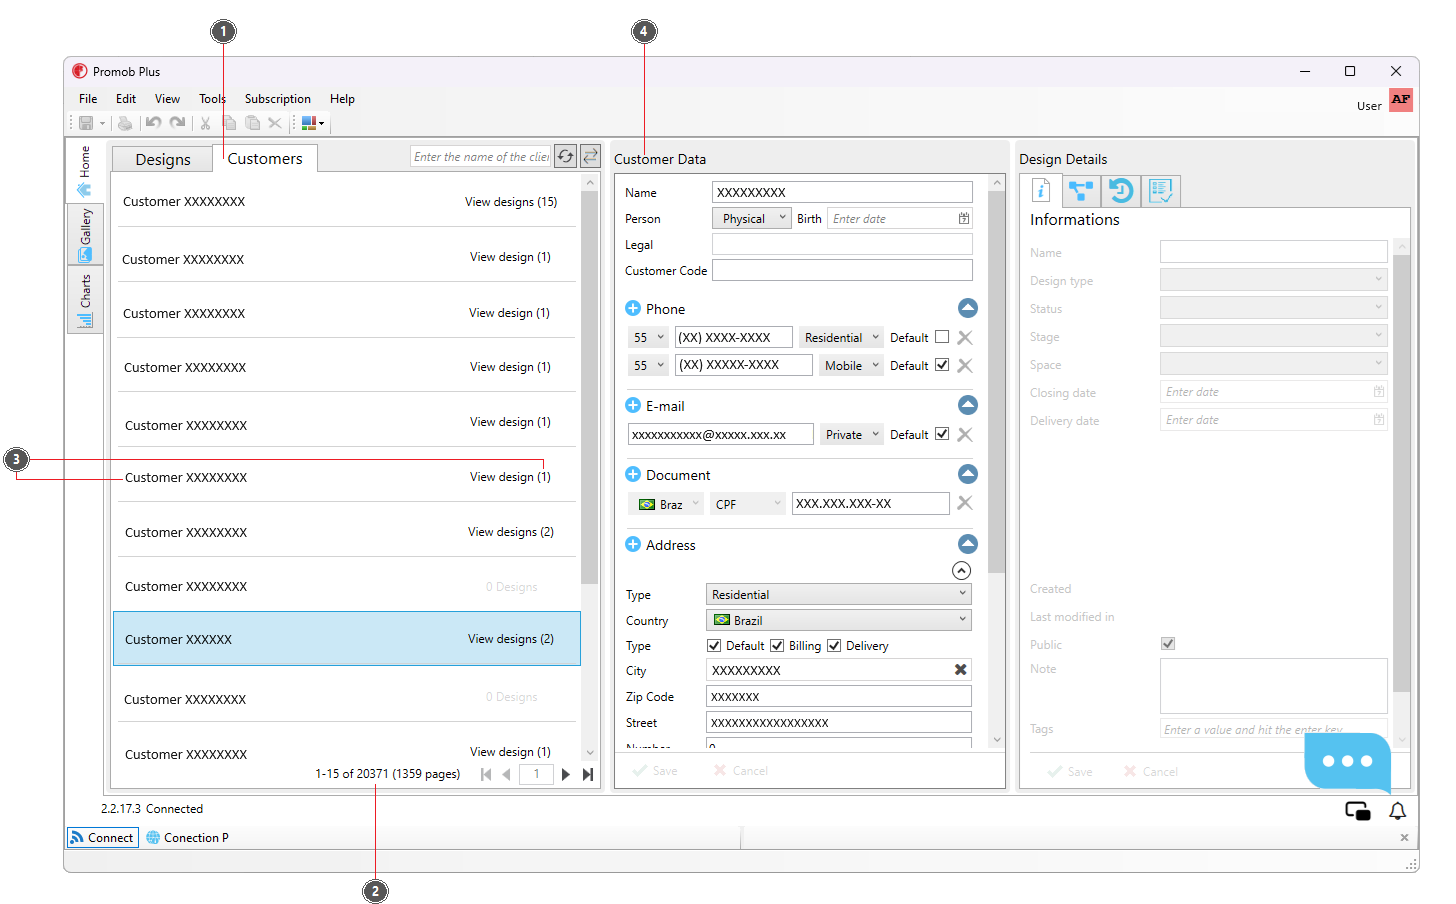Viewport: 1456px width, 904px height.
Task: Click the Undo toolbar icon
Action: click(x=153, y=123)
